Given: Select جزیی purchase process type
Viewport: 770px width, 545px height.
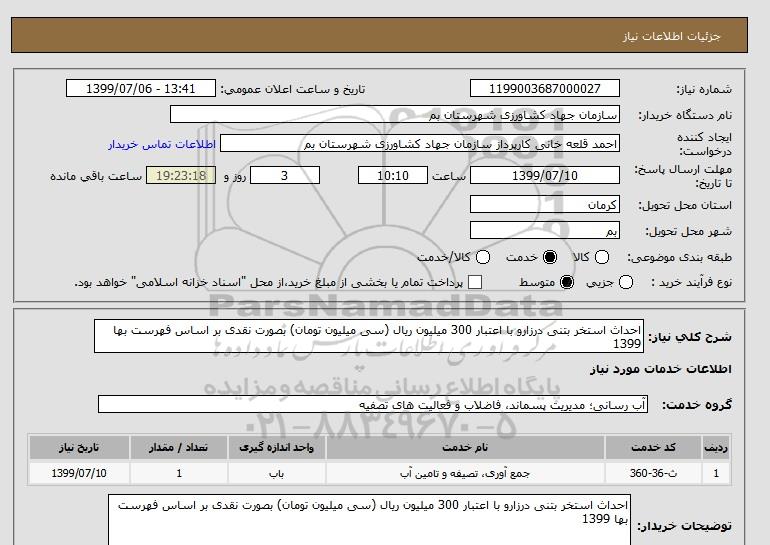Looking at the screenshot, I should pos(627,283).
